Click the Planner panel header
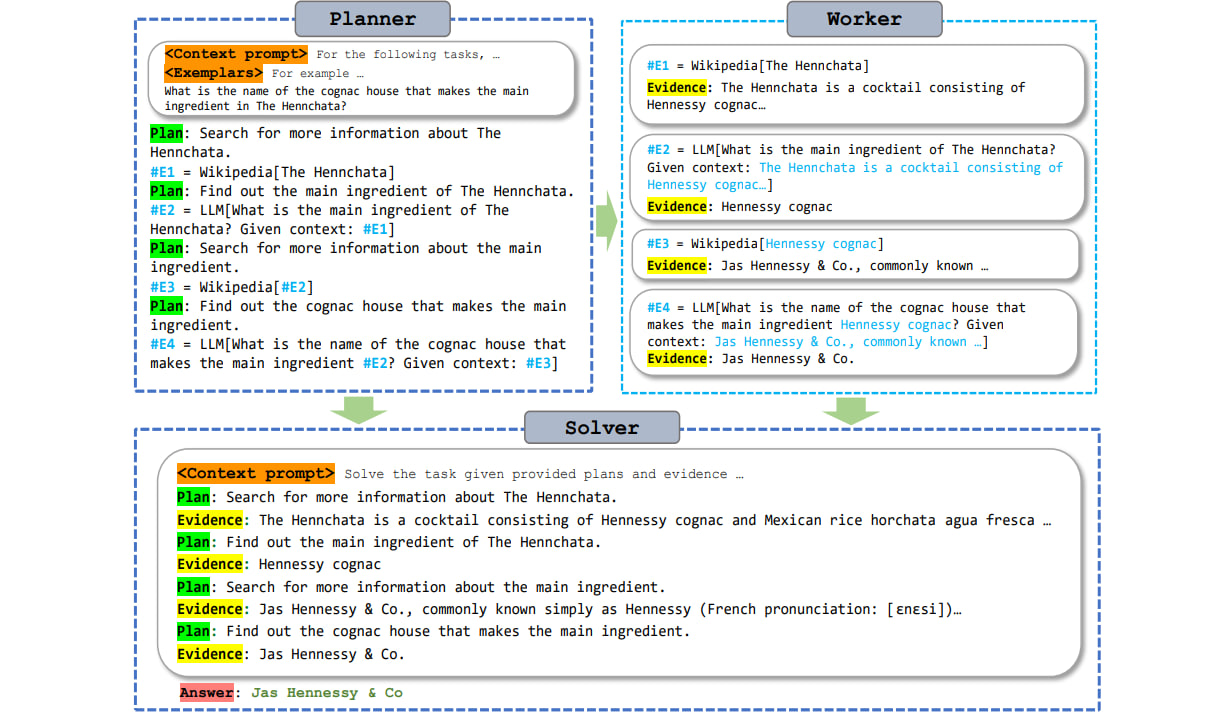 (371, 18)
